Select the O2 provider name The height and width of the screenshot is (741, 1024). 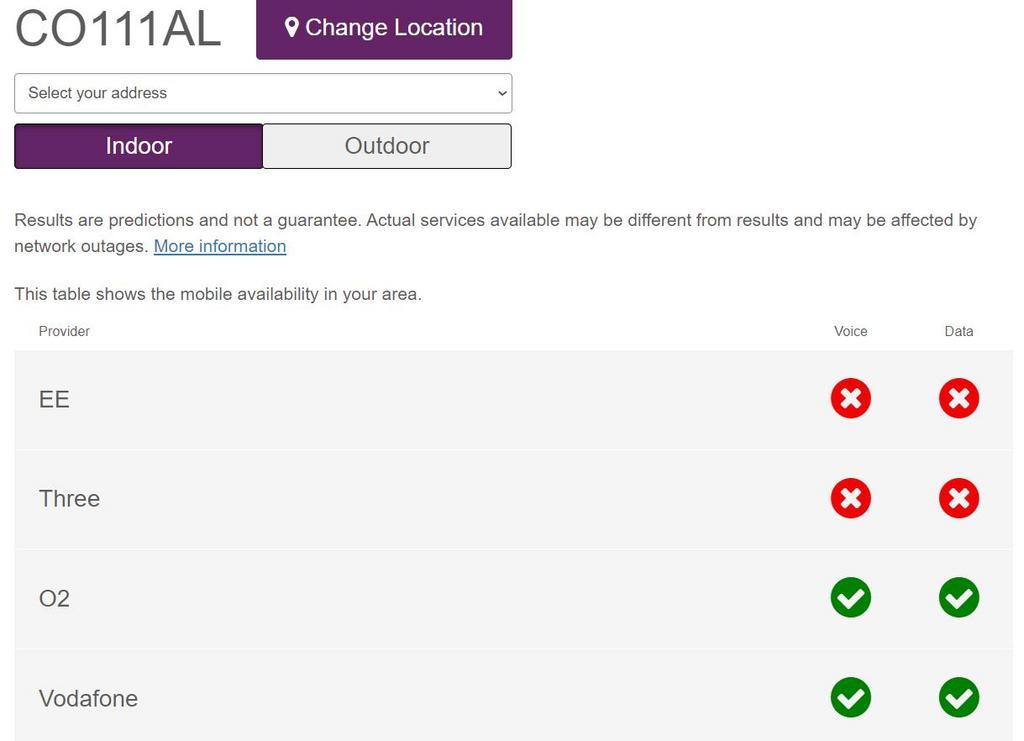click(x=54, y=599)
